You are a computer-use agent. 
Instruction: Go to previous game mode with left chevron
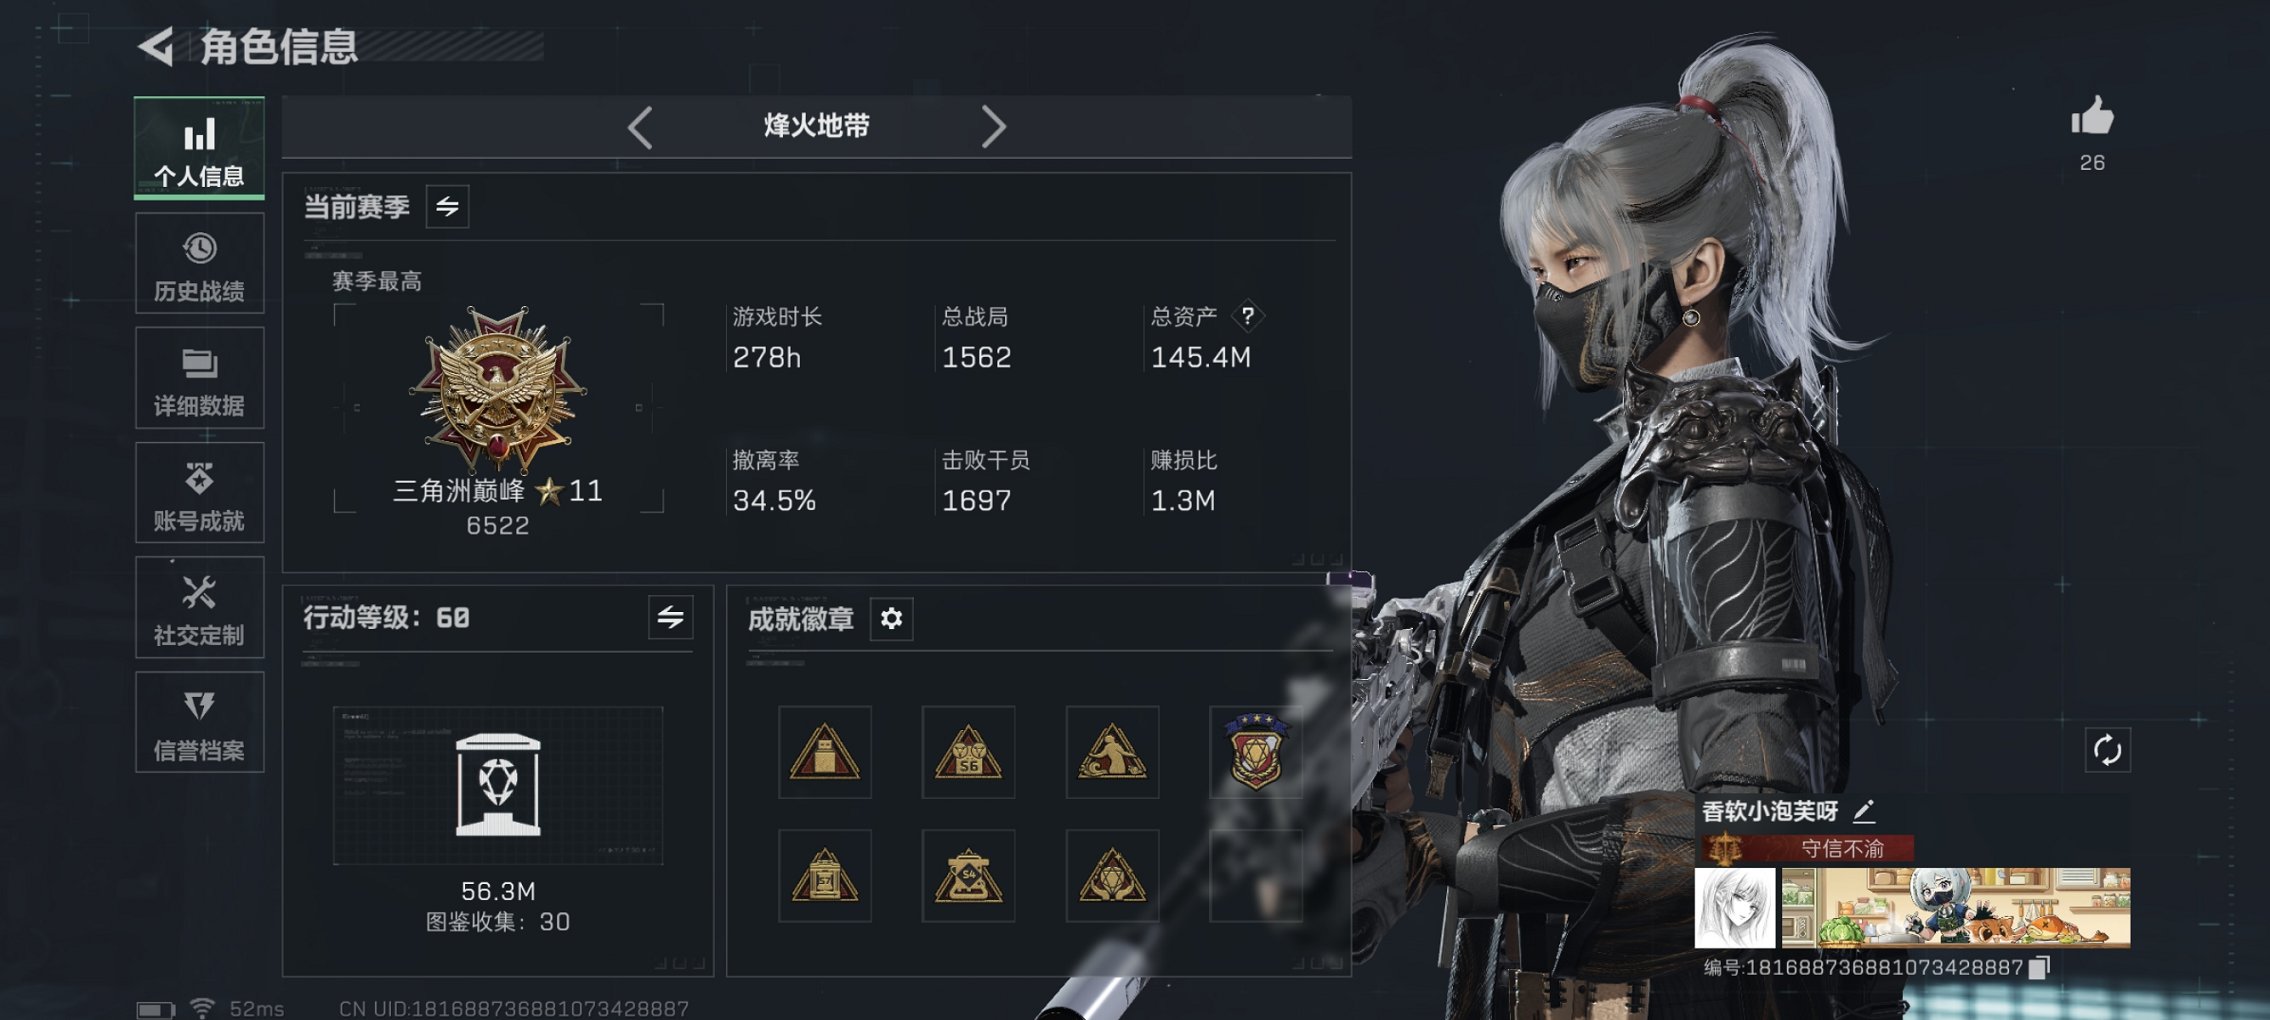point(641,127)
